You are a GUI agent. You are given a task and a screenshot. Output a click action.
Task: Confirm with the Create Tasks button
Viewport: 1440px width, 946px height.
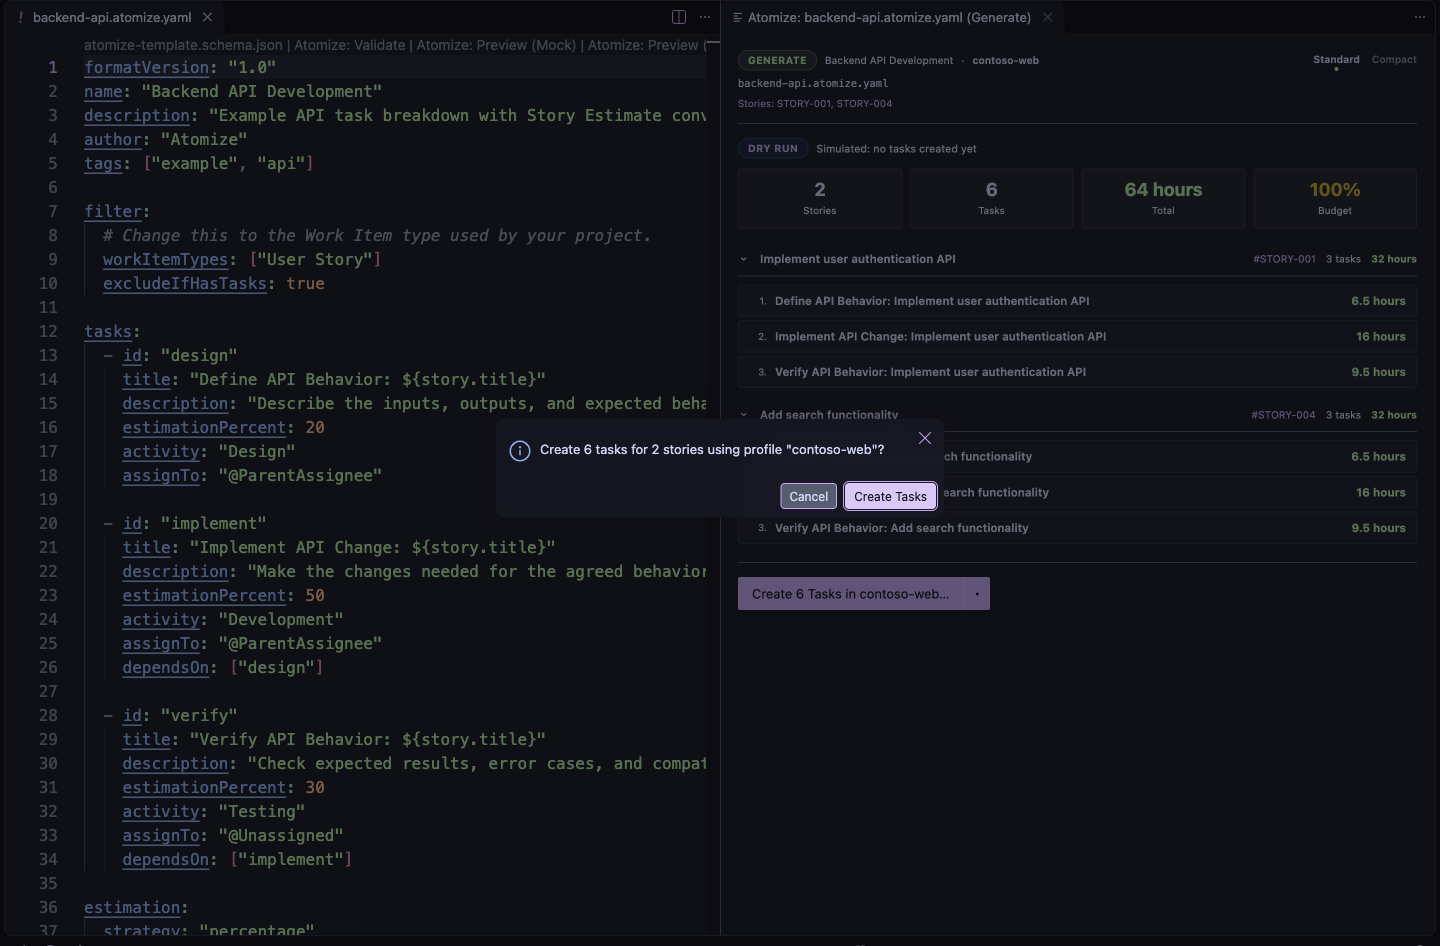[890, 496]
